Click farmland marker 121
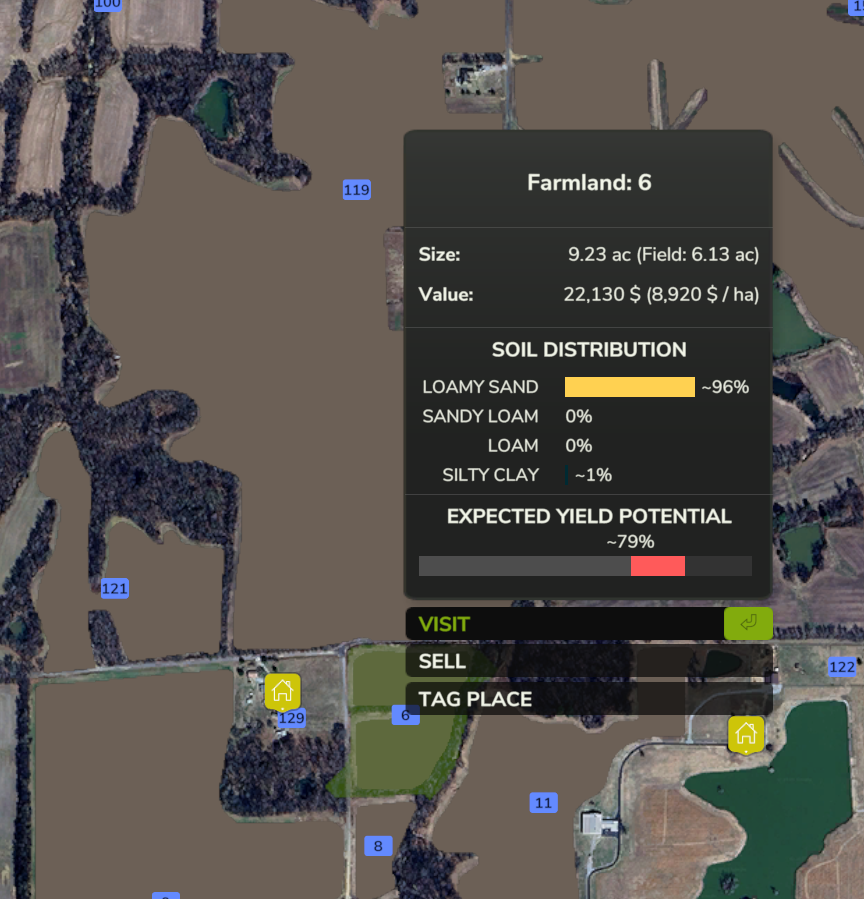The width and height of the screenshot is (864, 899). [115, 589]
